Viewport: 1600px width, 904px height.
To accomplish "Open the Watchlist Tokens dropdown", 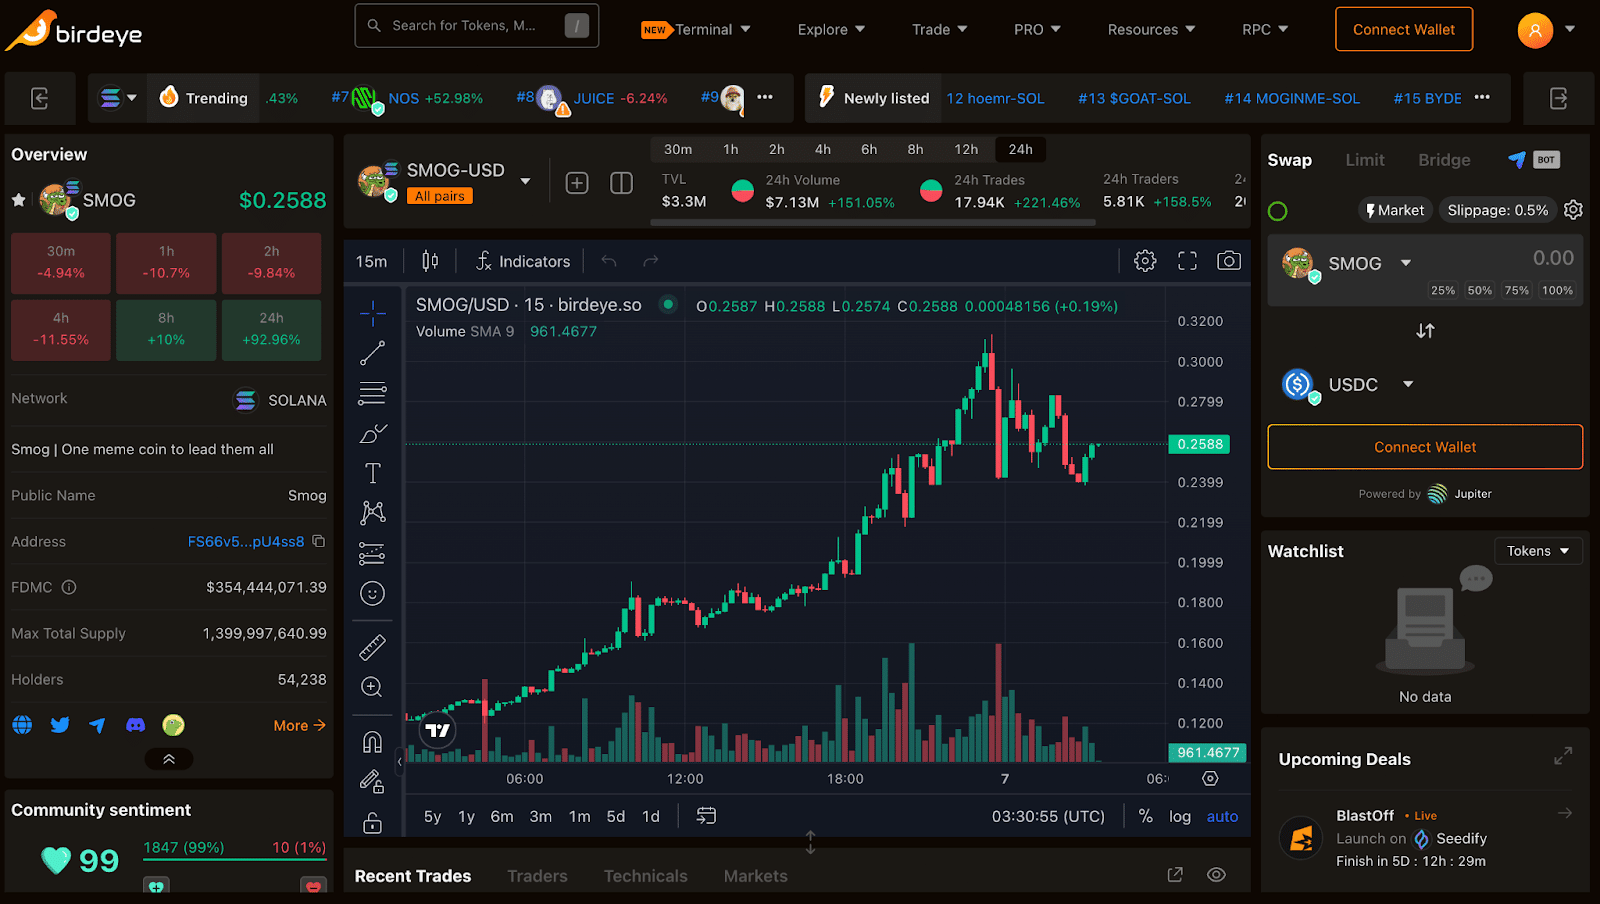I will tap(1538, 551).
